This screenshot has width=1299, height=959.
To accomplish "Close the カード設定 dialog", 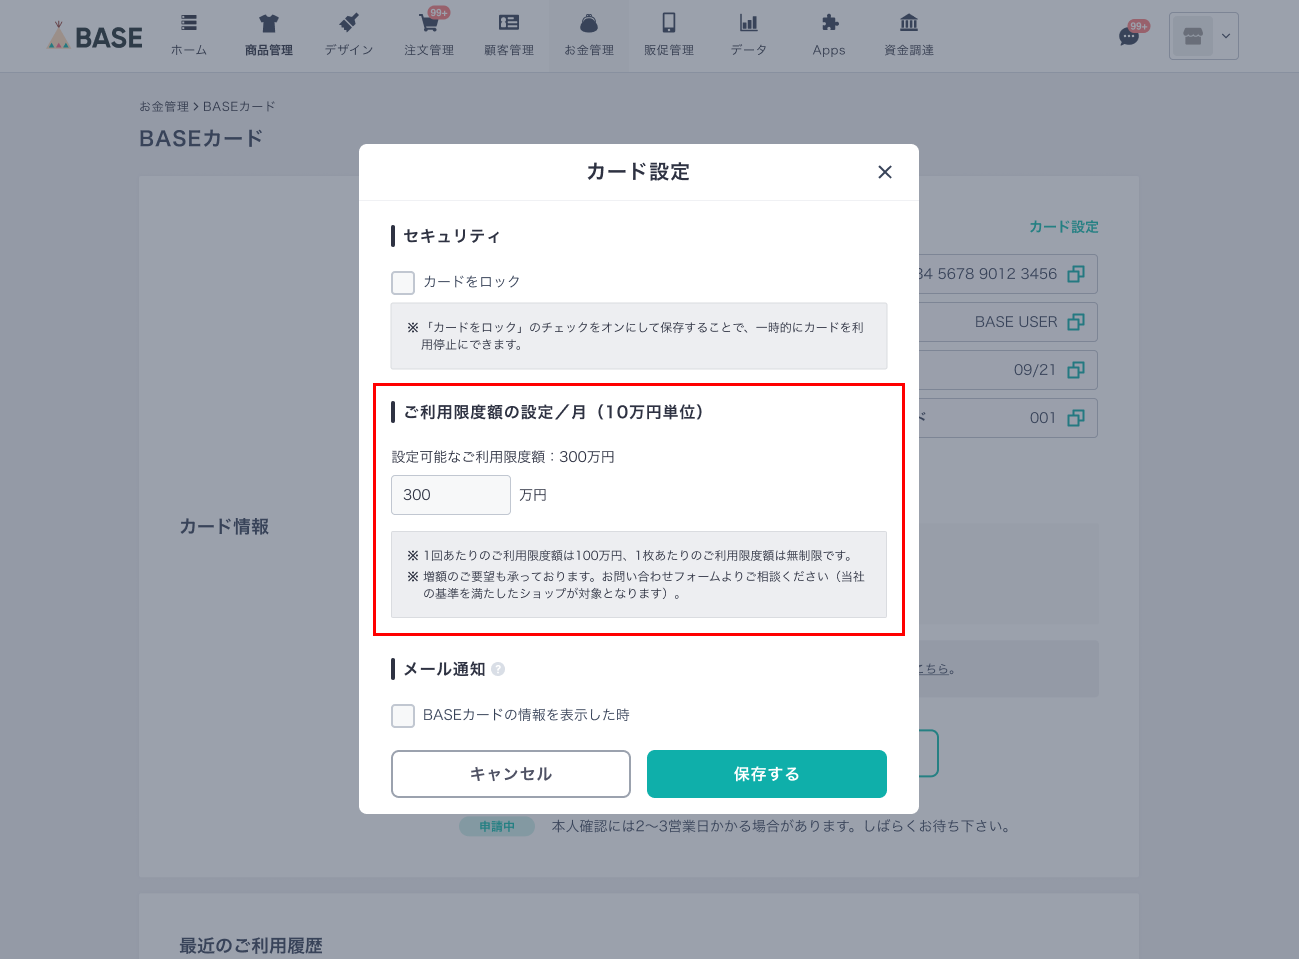I will [885, 172].
